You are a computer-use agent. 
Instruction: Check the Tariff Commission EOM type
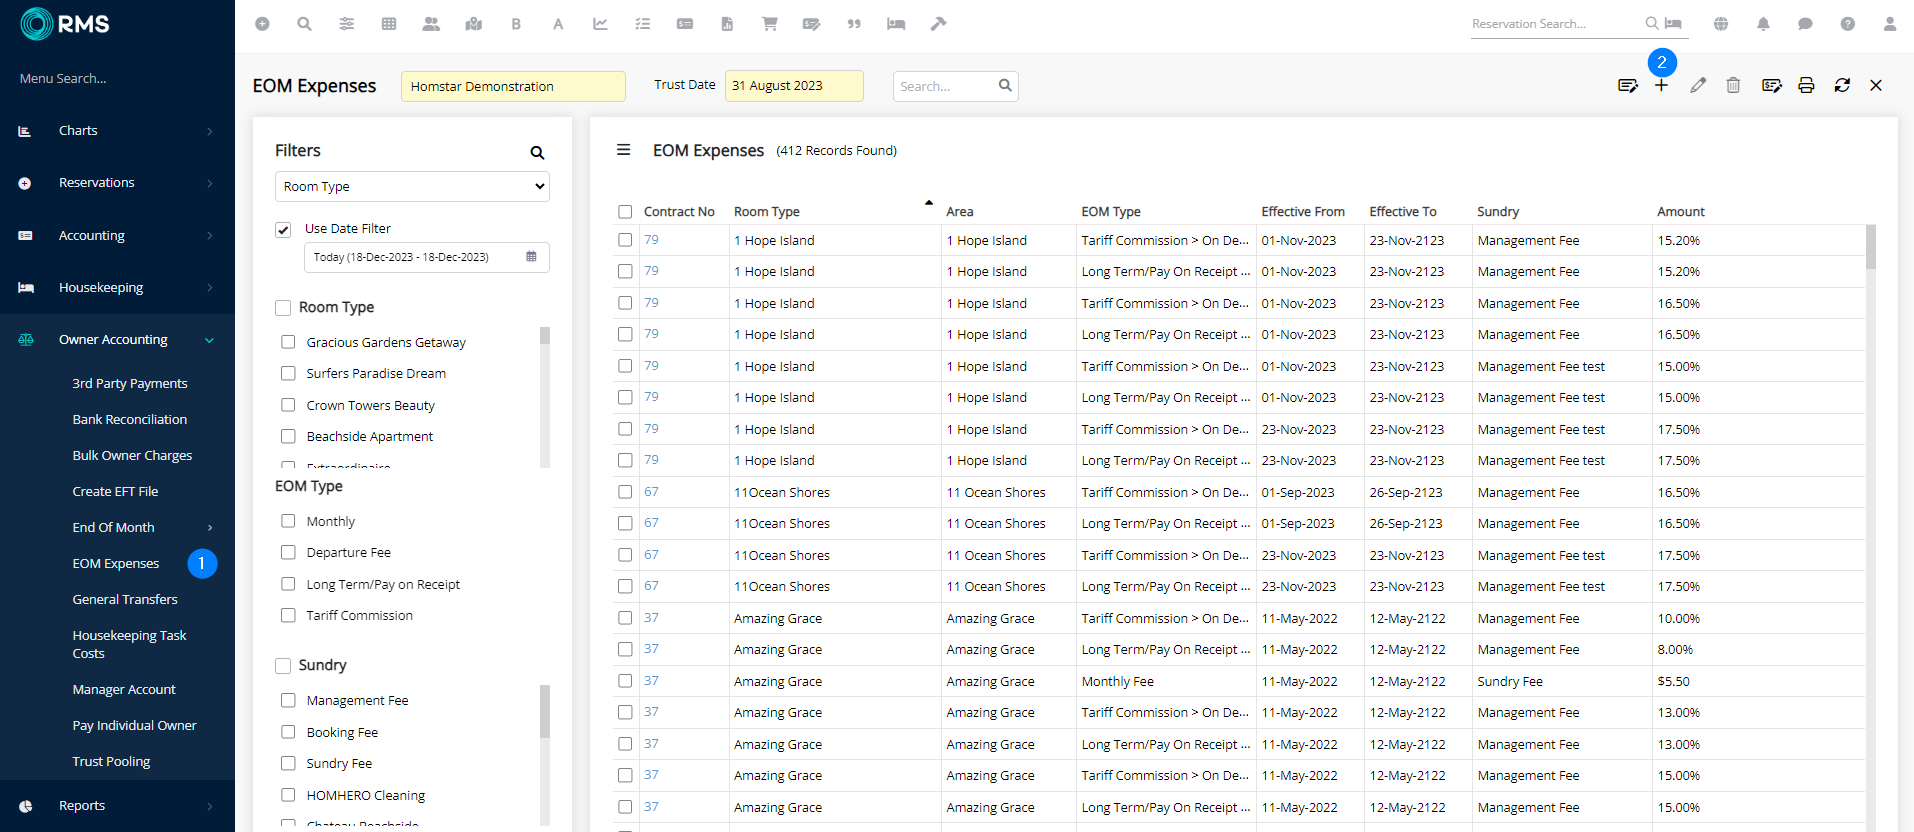[288, 616]
